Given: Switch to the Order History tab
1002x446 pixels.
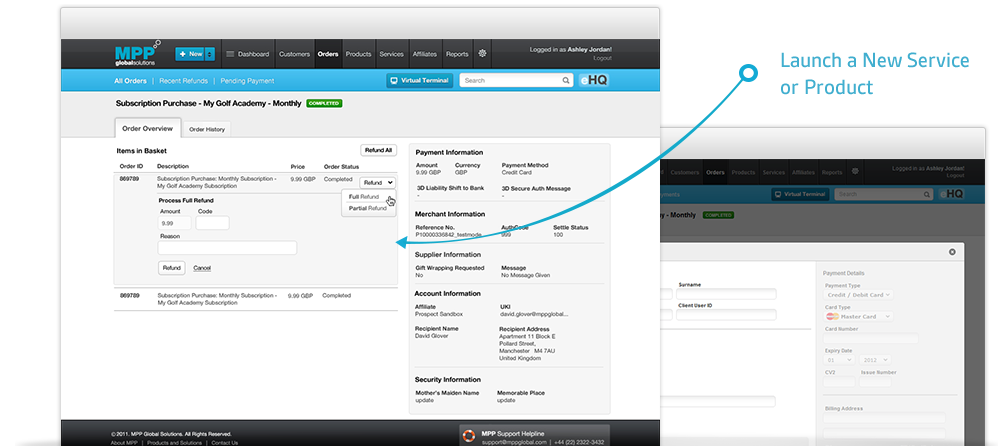Looking at the screenshot, I should [x=208, y=129].
